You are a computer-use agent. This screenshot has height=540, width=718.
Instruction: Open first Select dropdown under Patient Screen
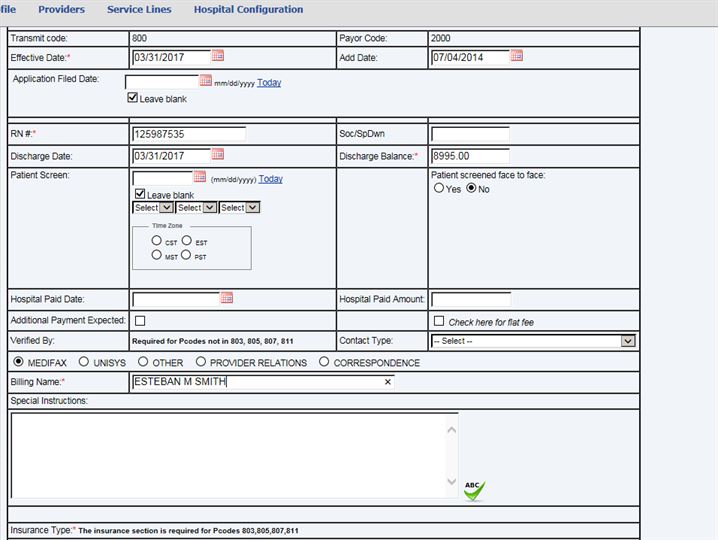[153, 208]
